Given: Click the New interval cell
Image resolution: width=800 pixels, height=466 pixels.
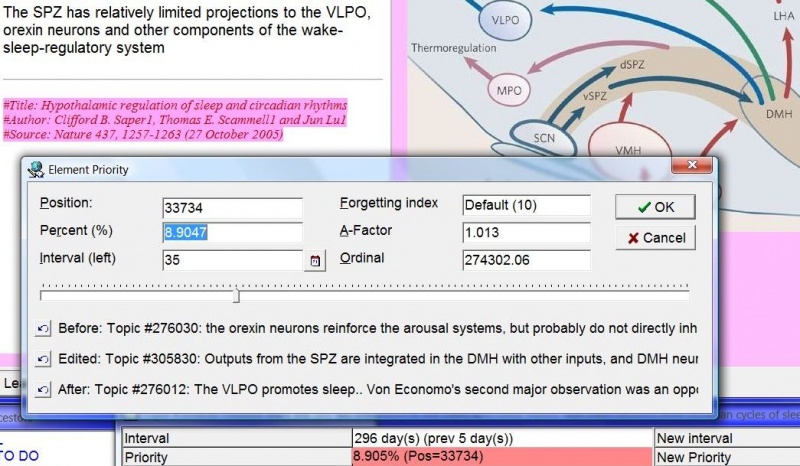Looking at the screenshot, I should tap(727, 438).
